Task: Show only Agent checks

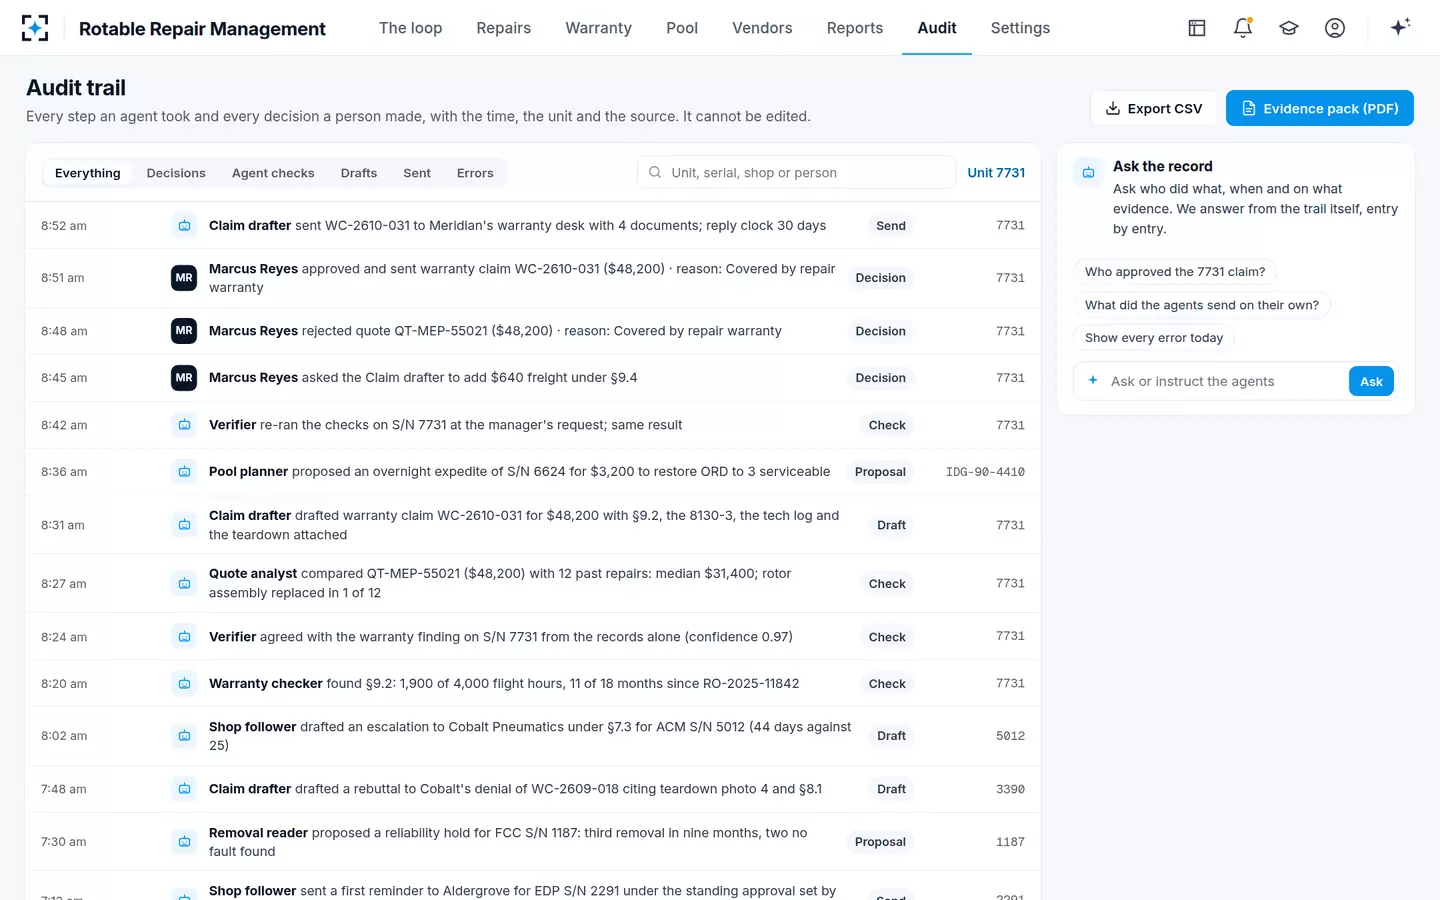Action: tap(273, 173)
